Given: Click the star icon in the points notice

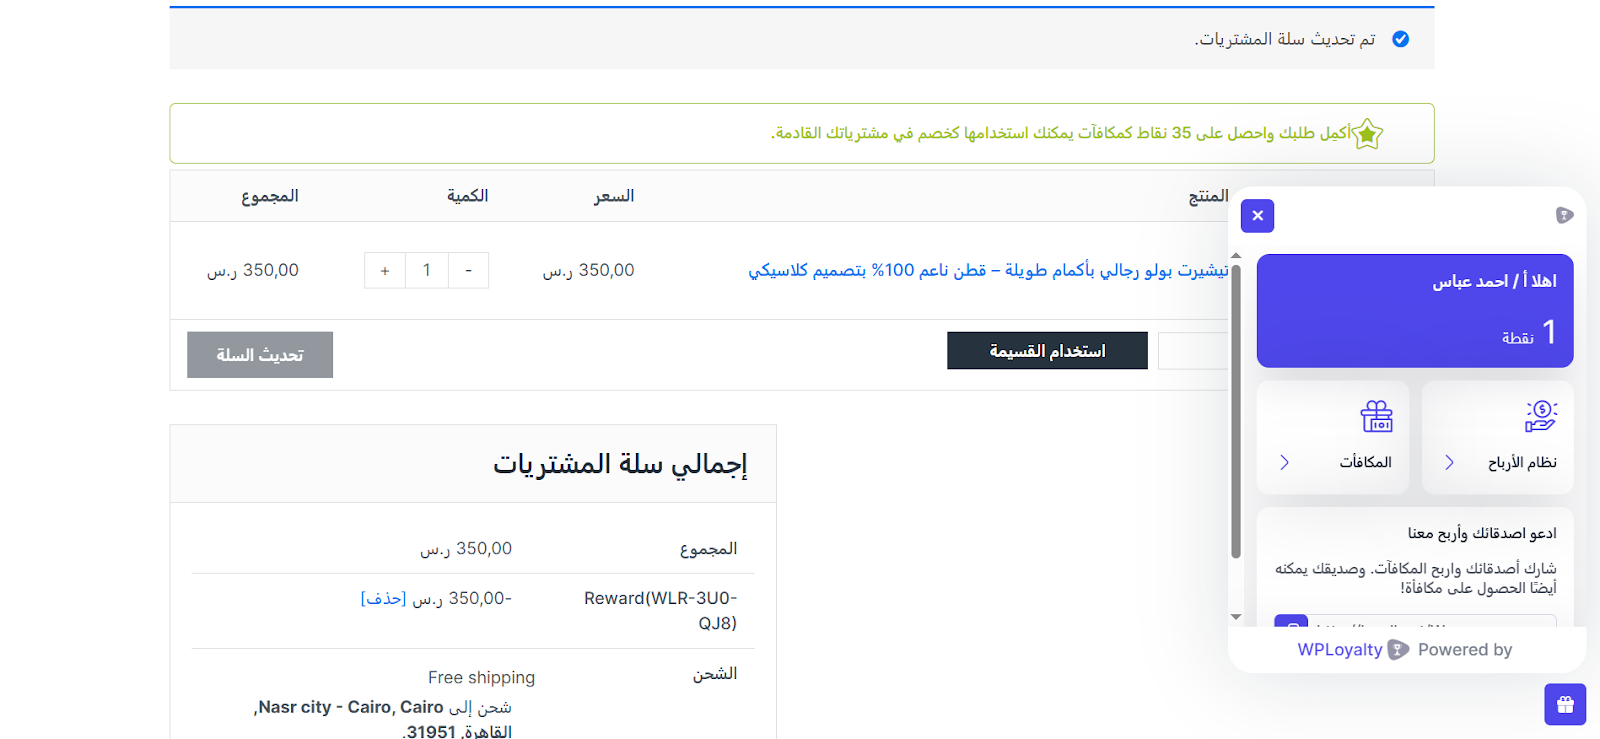Looking at the screenshot, I should coord(1367,134).
